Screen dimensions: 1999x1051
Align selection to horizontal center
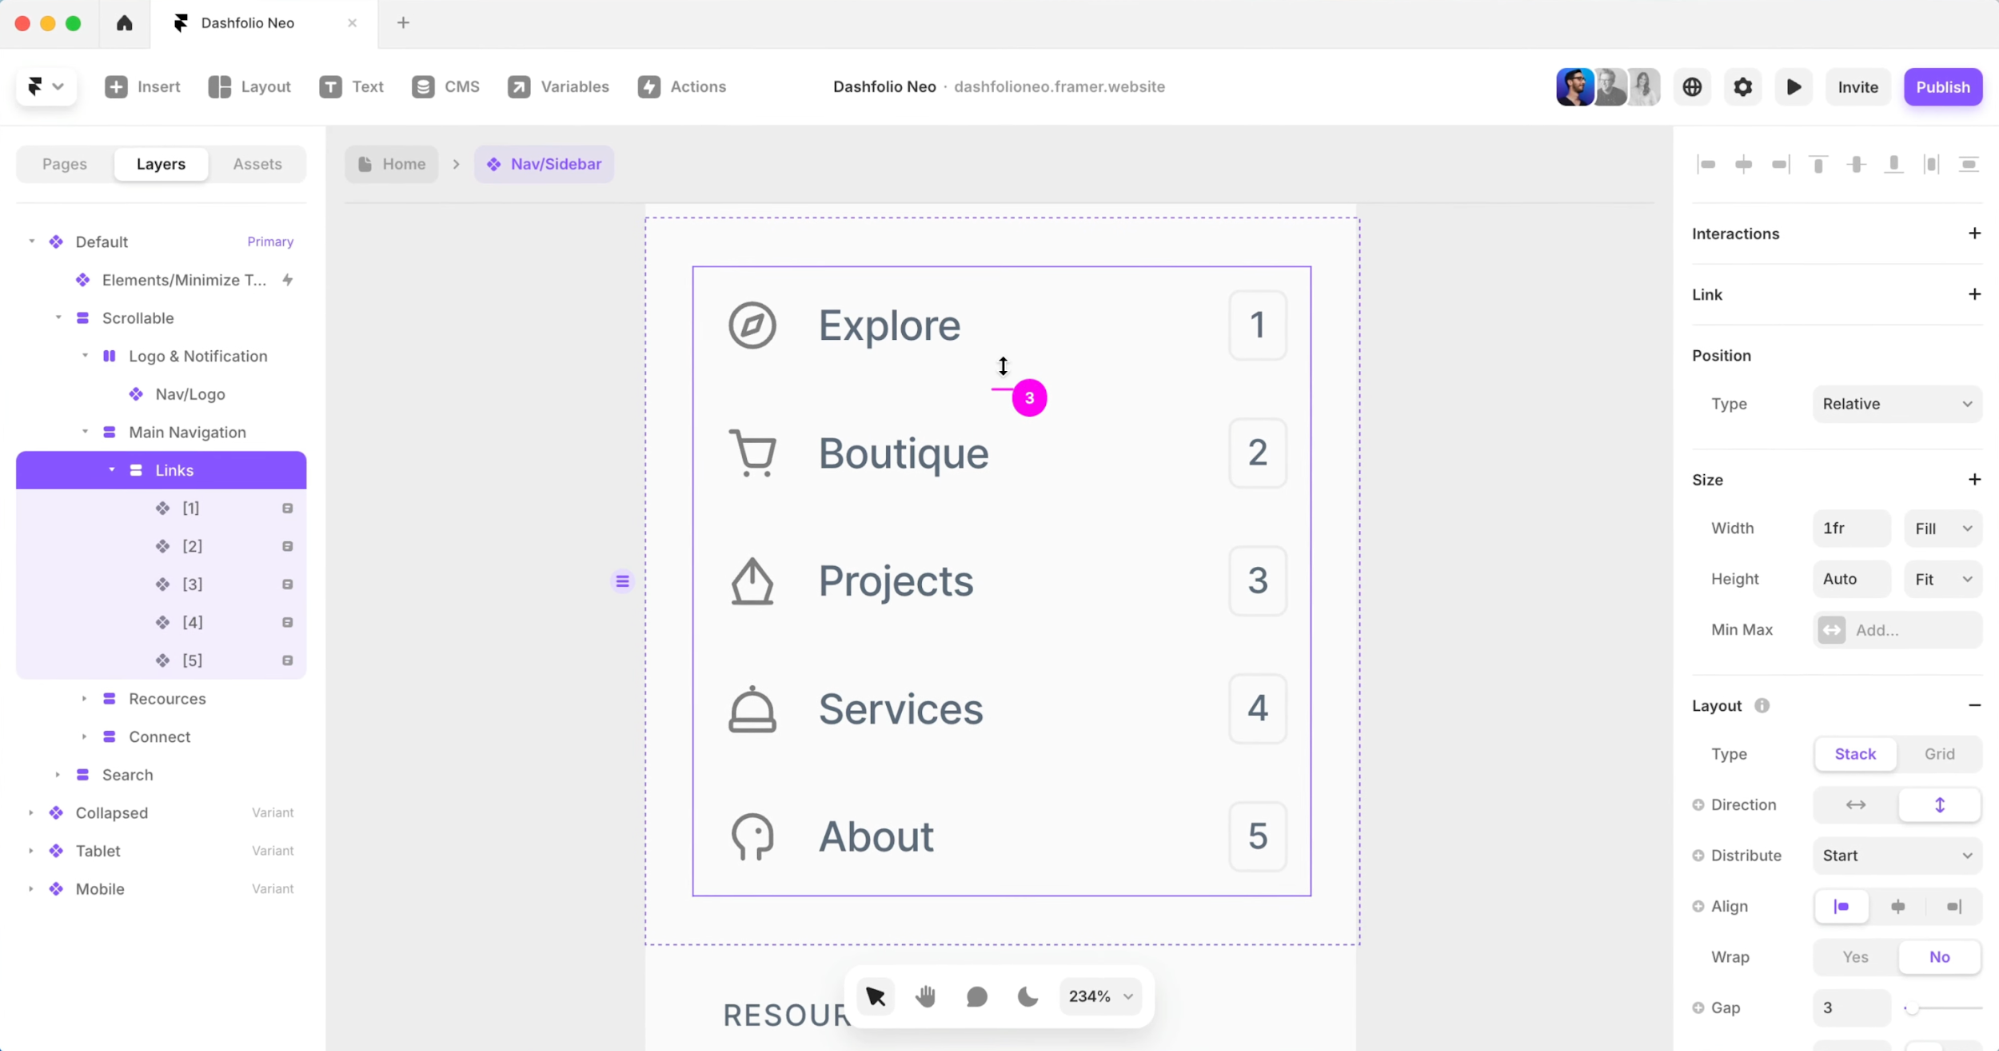pyautogui.click(x=1744, y=164)
